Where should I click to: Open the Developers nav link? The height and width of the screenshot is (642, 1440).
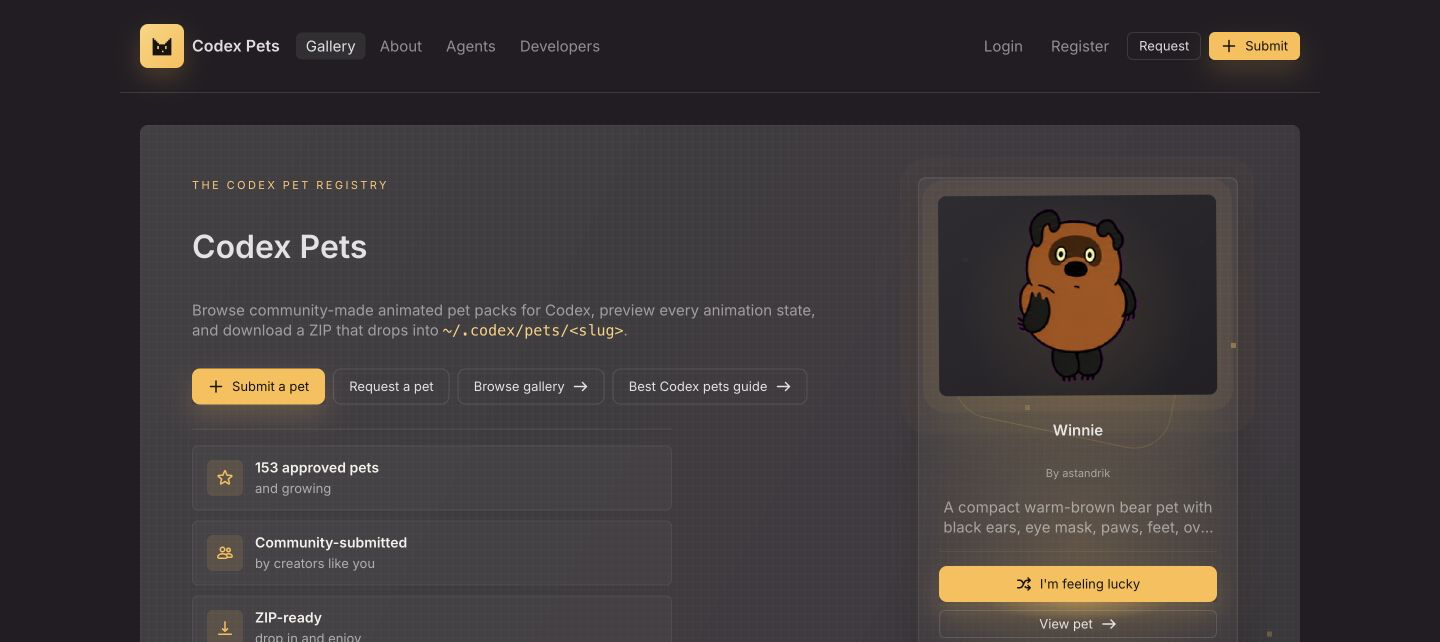tap(560, 46)
